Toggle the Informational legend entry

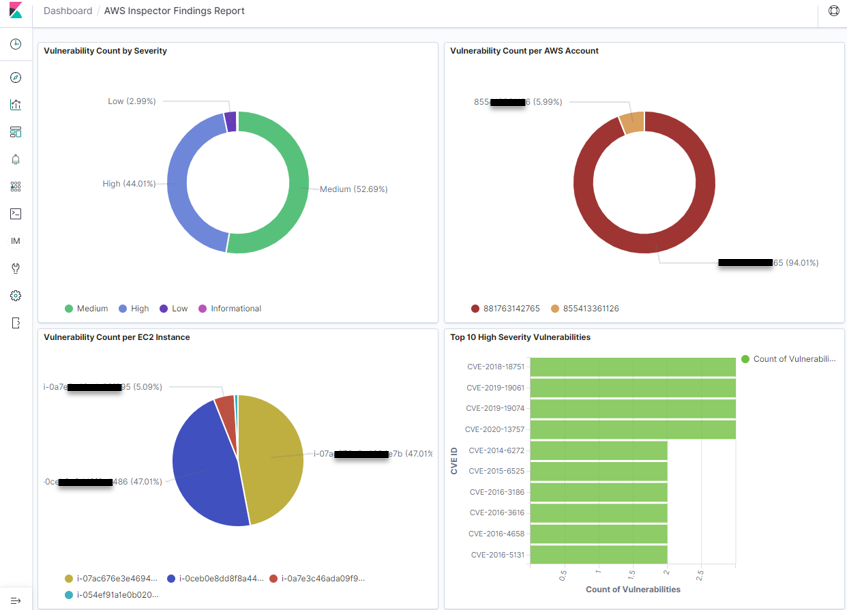230,308
